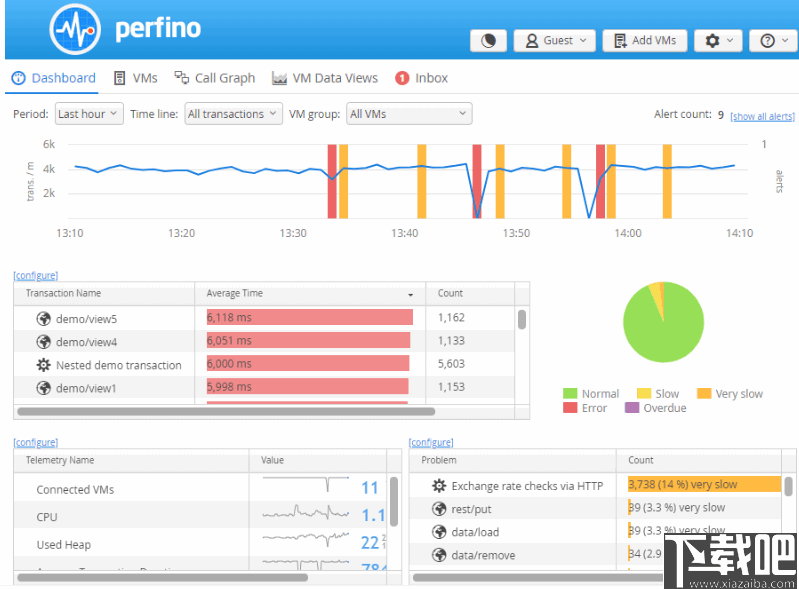The height and width of the screenshot is (589, 799).
Task: Click the Used Heap sparkline graph
Action: [x=306, y=539]
